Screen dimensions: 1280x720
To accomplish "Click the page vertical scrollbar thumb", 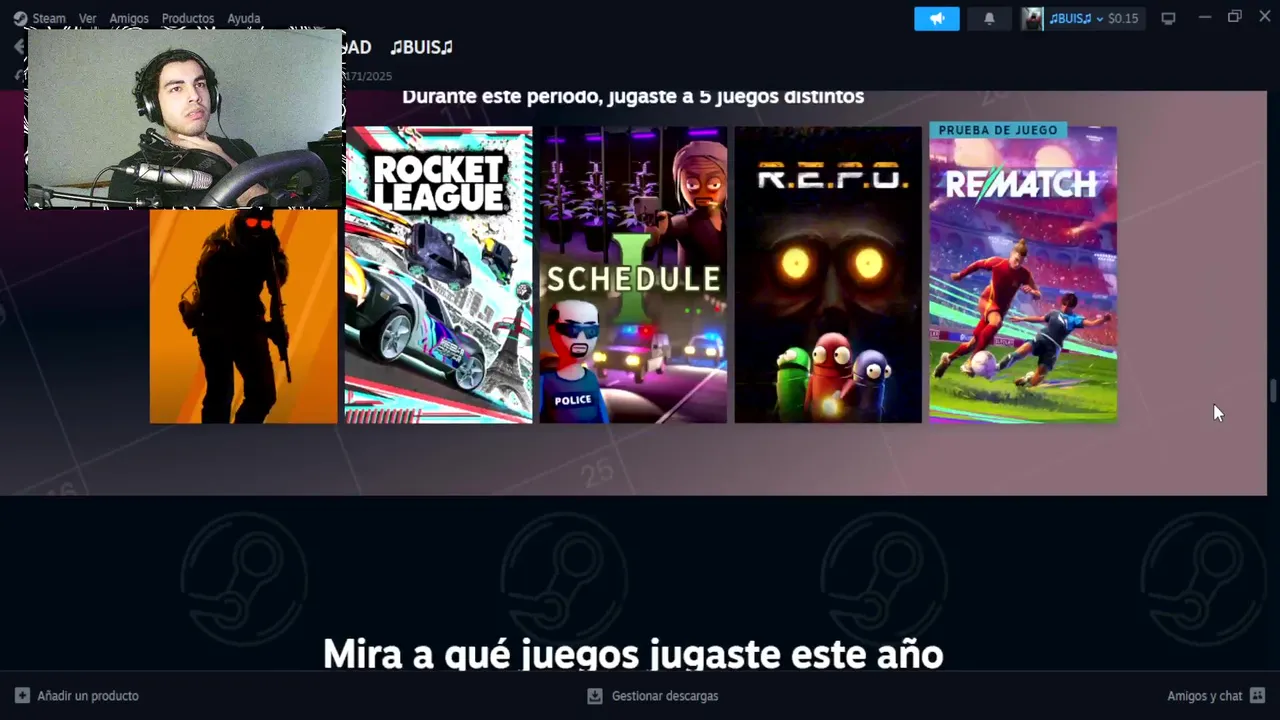I will click(1274, 391).
